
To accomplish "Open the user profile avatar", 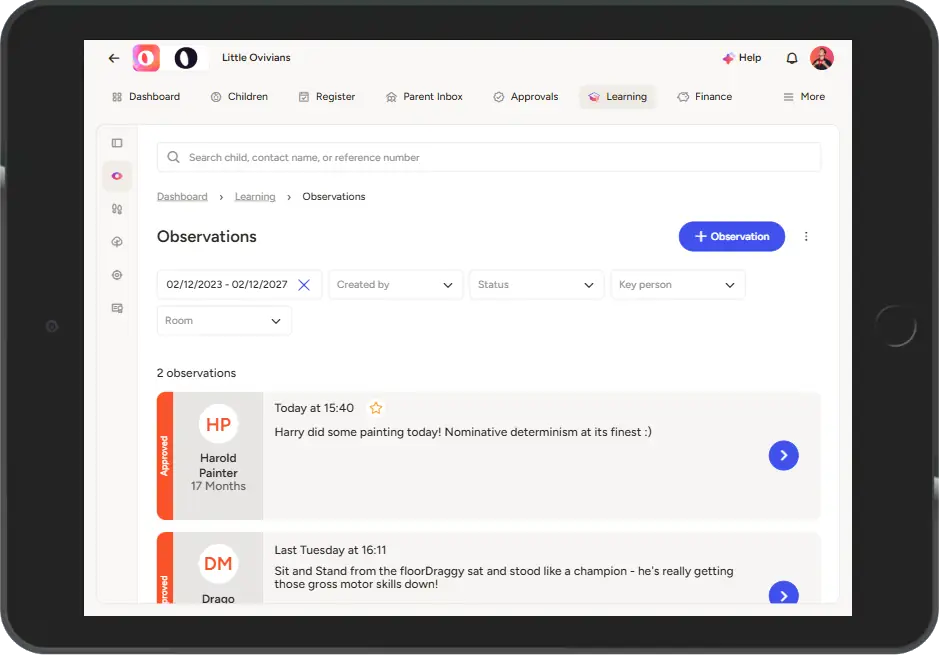I will pos(822,58).
